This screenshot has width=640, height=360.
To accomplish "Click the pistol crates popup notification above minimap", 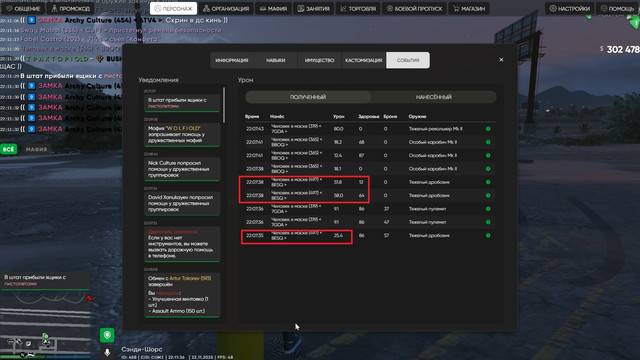I will pyautogui.click(x=45, y=280).
